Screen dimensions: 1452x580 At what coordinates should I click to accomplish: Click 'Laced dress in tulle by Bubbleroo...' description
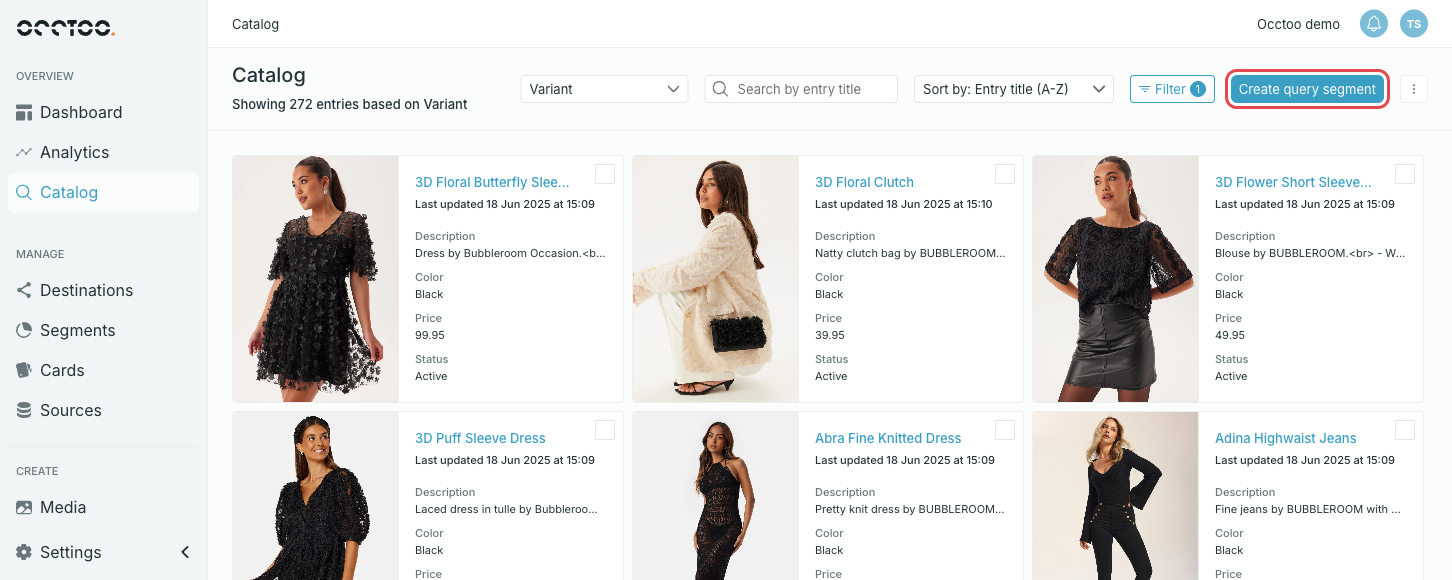(x=506, y=509)
